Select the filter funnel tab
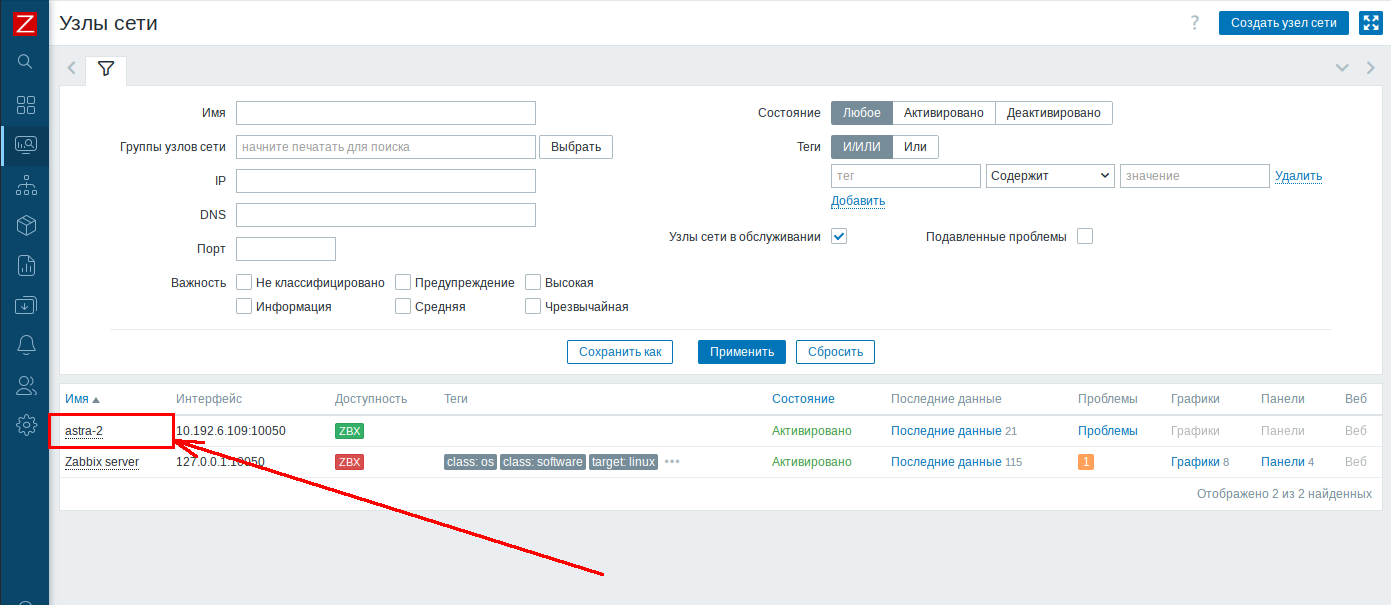1391x605 pixels. coord(106,69)
